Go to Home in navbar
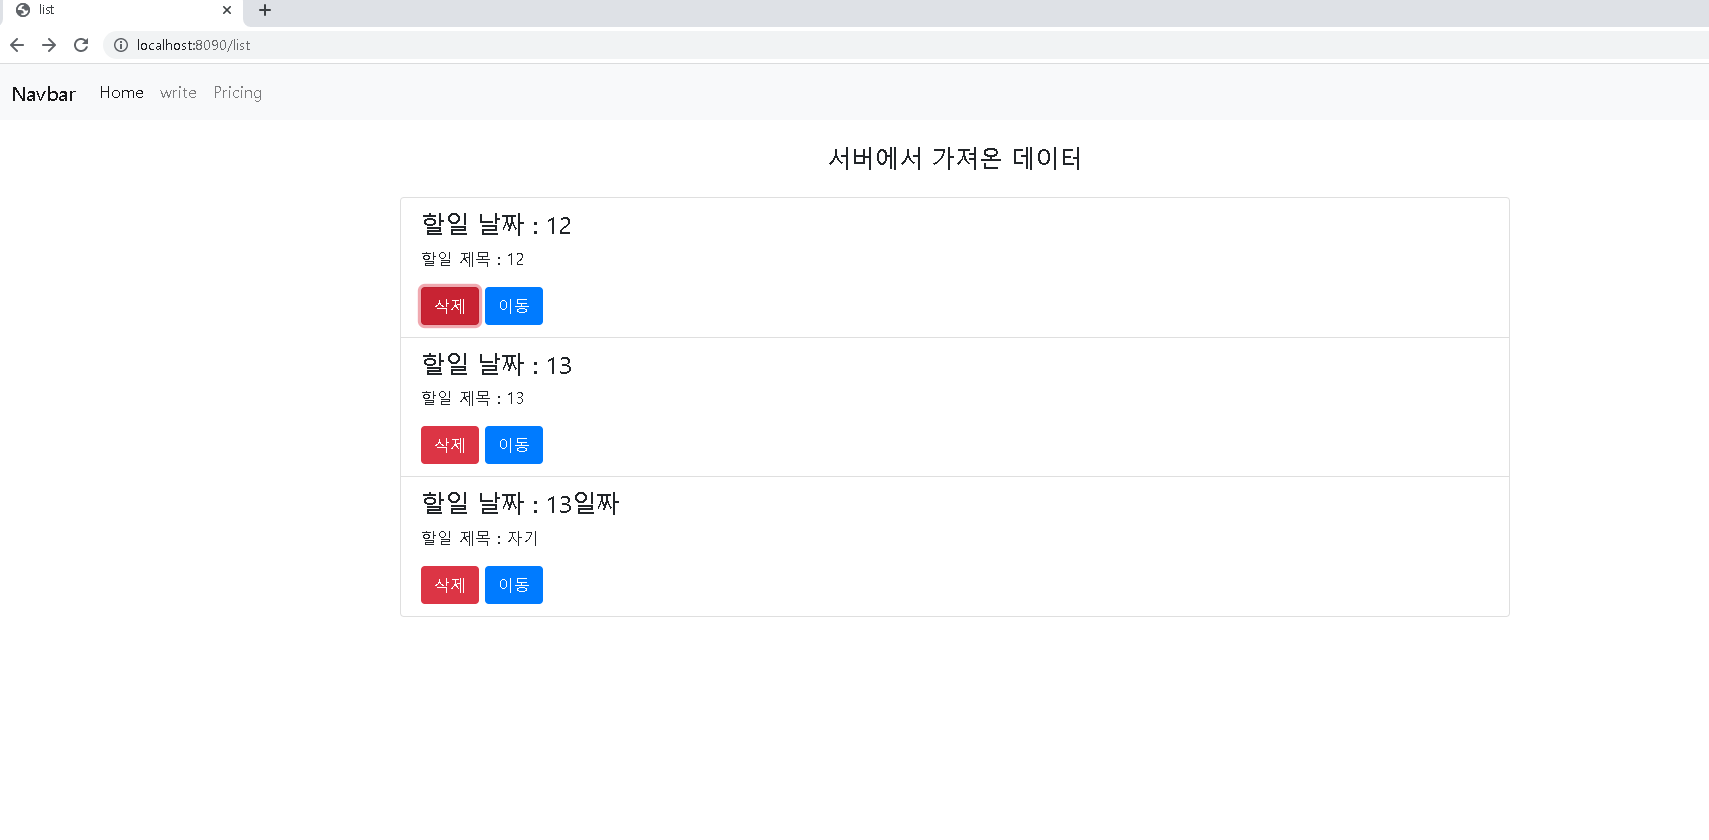Viewport: 1709px width, 840px height. (122, 92)
